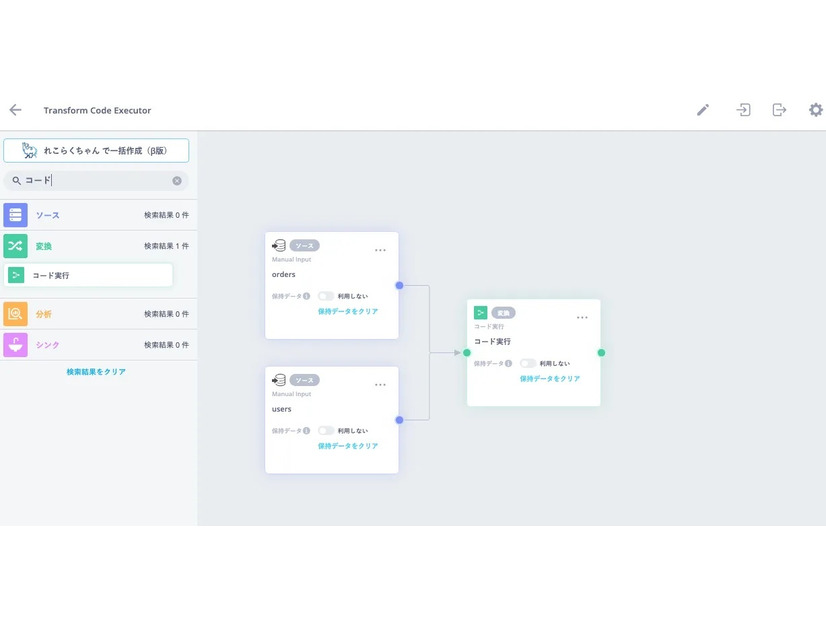The width and height of the screenshot is (826, 620).
Task: Open three-dot menu on users node
Action: pos(380,385)
